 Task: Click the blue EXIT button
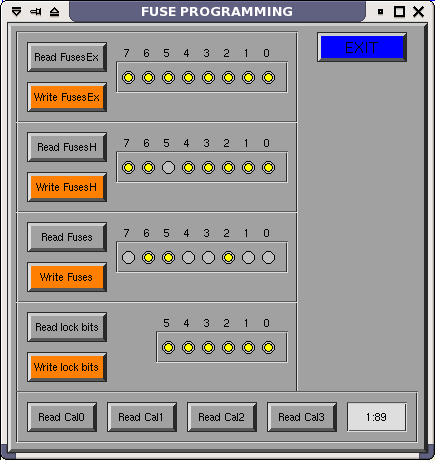(x=362, y=47)
